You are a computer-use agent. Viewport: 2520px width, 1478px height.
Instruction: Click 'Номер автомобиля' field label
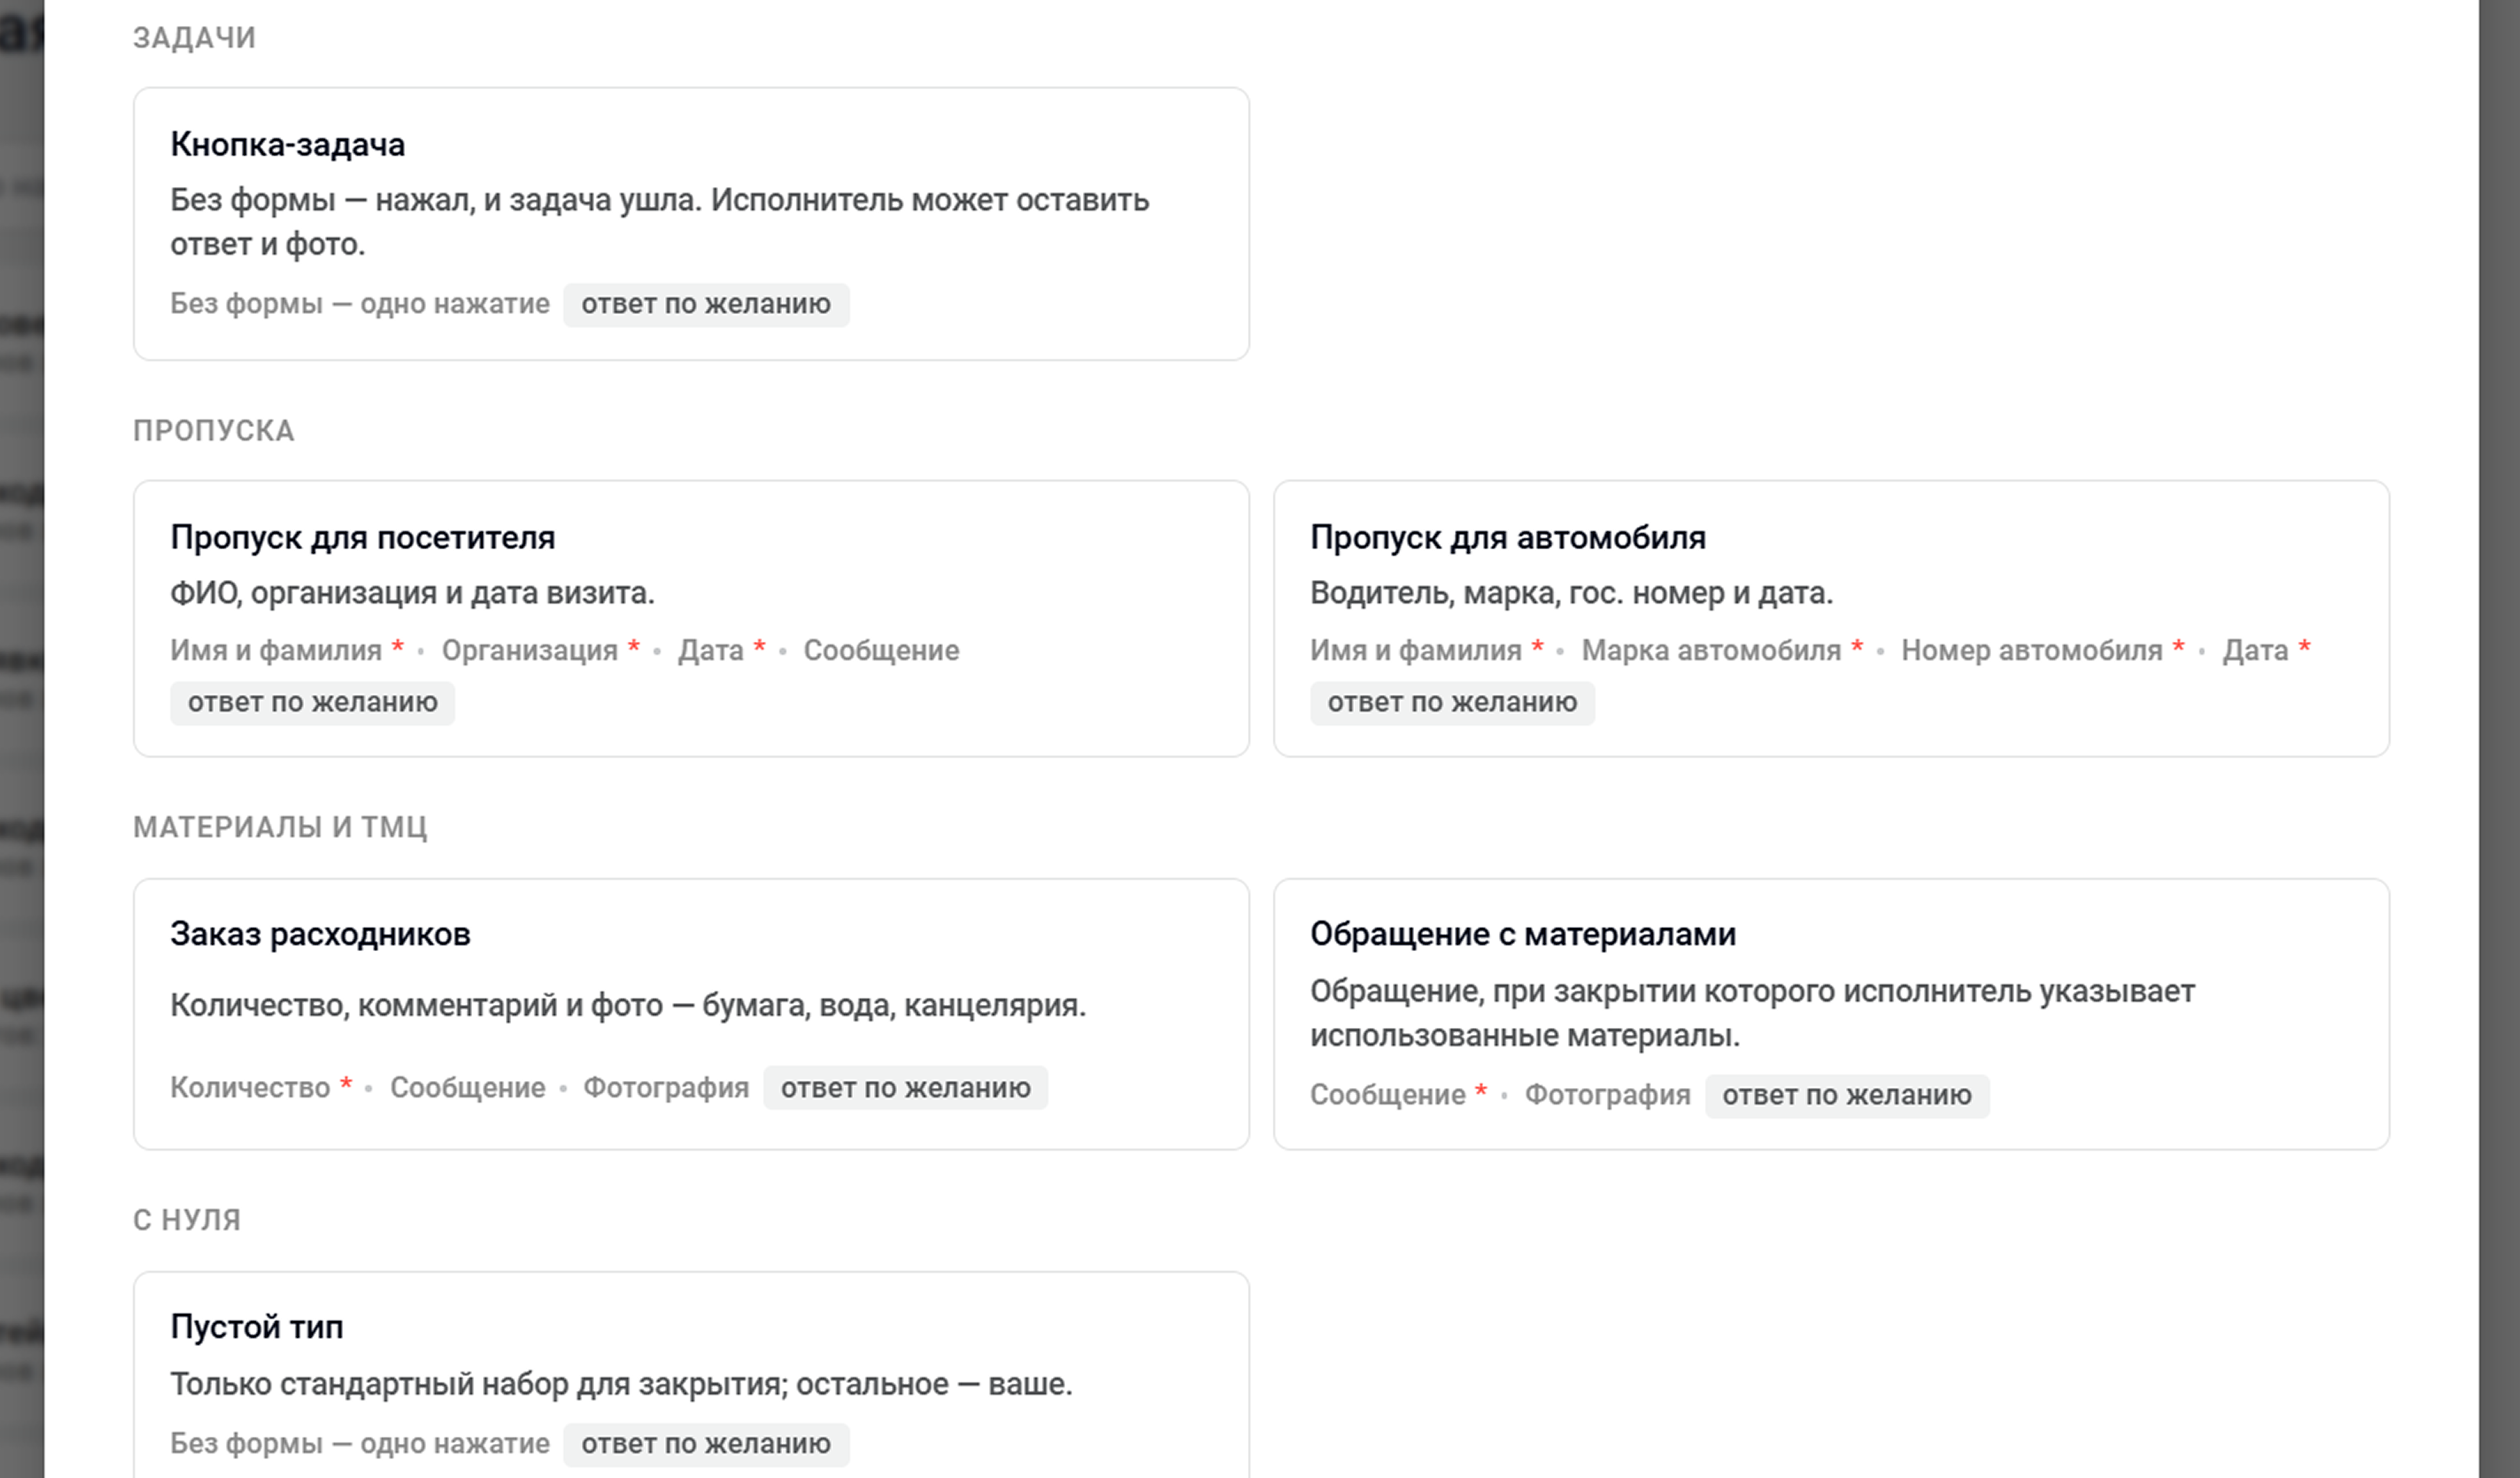pyautogui.click(x=2031, y=651)
